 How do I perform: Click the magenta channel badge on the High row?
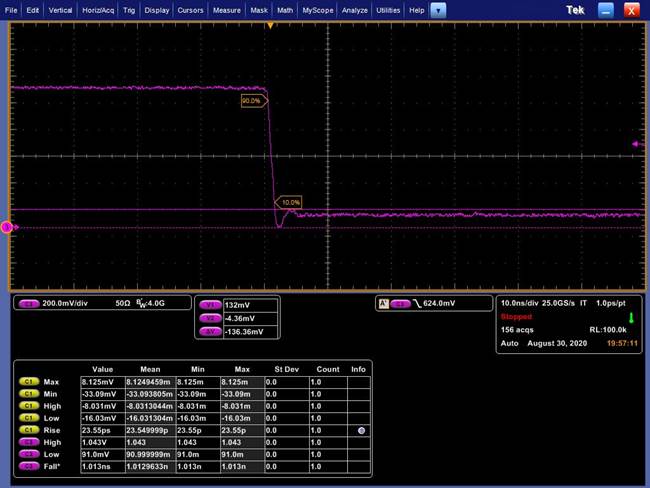(x=29, y=442)
